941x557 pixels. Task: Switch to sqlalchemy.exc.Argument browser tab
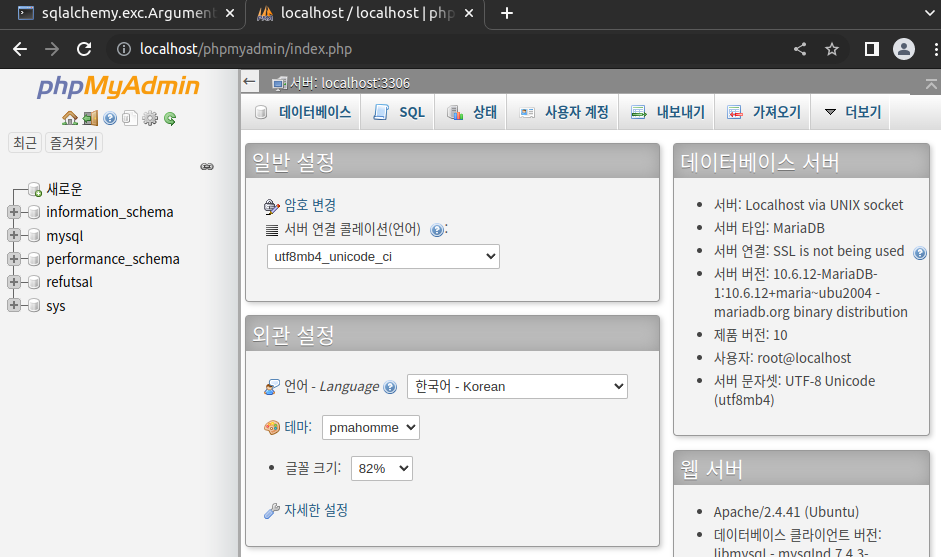pos(122,13)
